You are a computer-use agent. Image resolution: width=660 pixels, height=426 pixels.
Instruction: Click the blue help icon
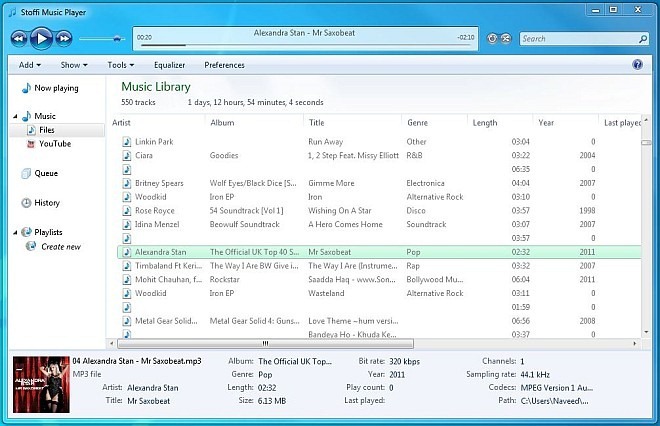point(637,64)
